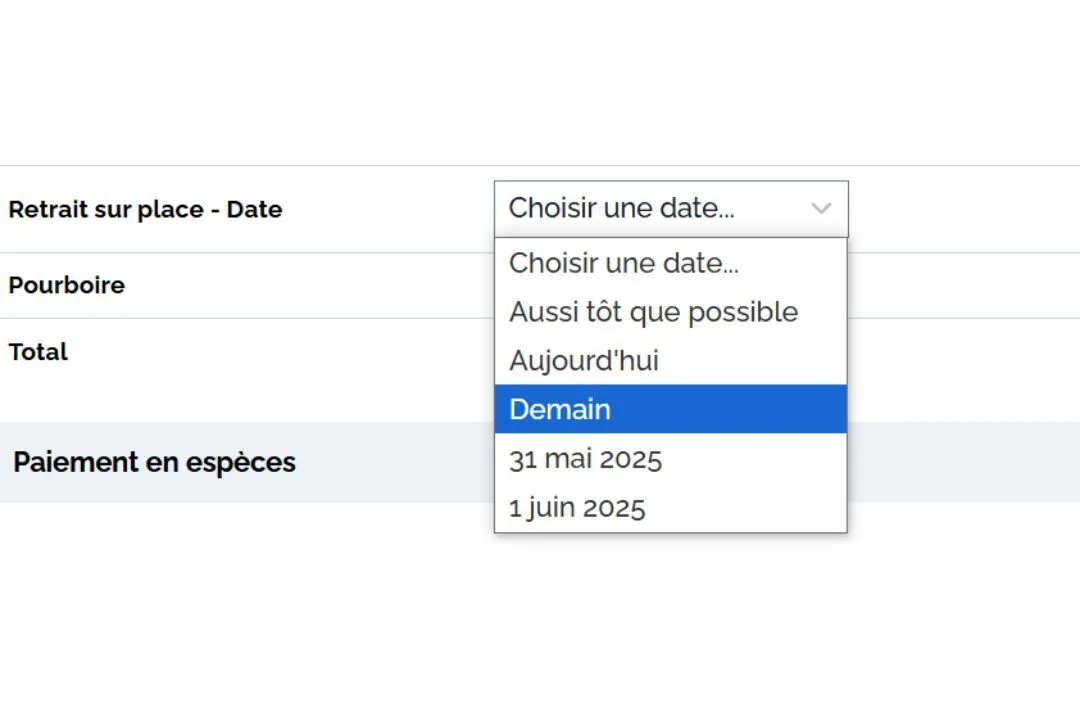
Task: Choose the May 31 date entry
Action: [x=671, y=458]
